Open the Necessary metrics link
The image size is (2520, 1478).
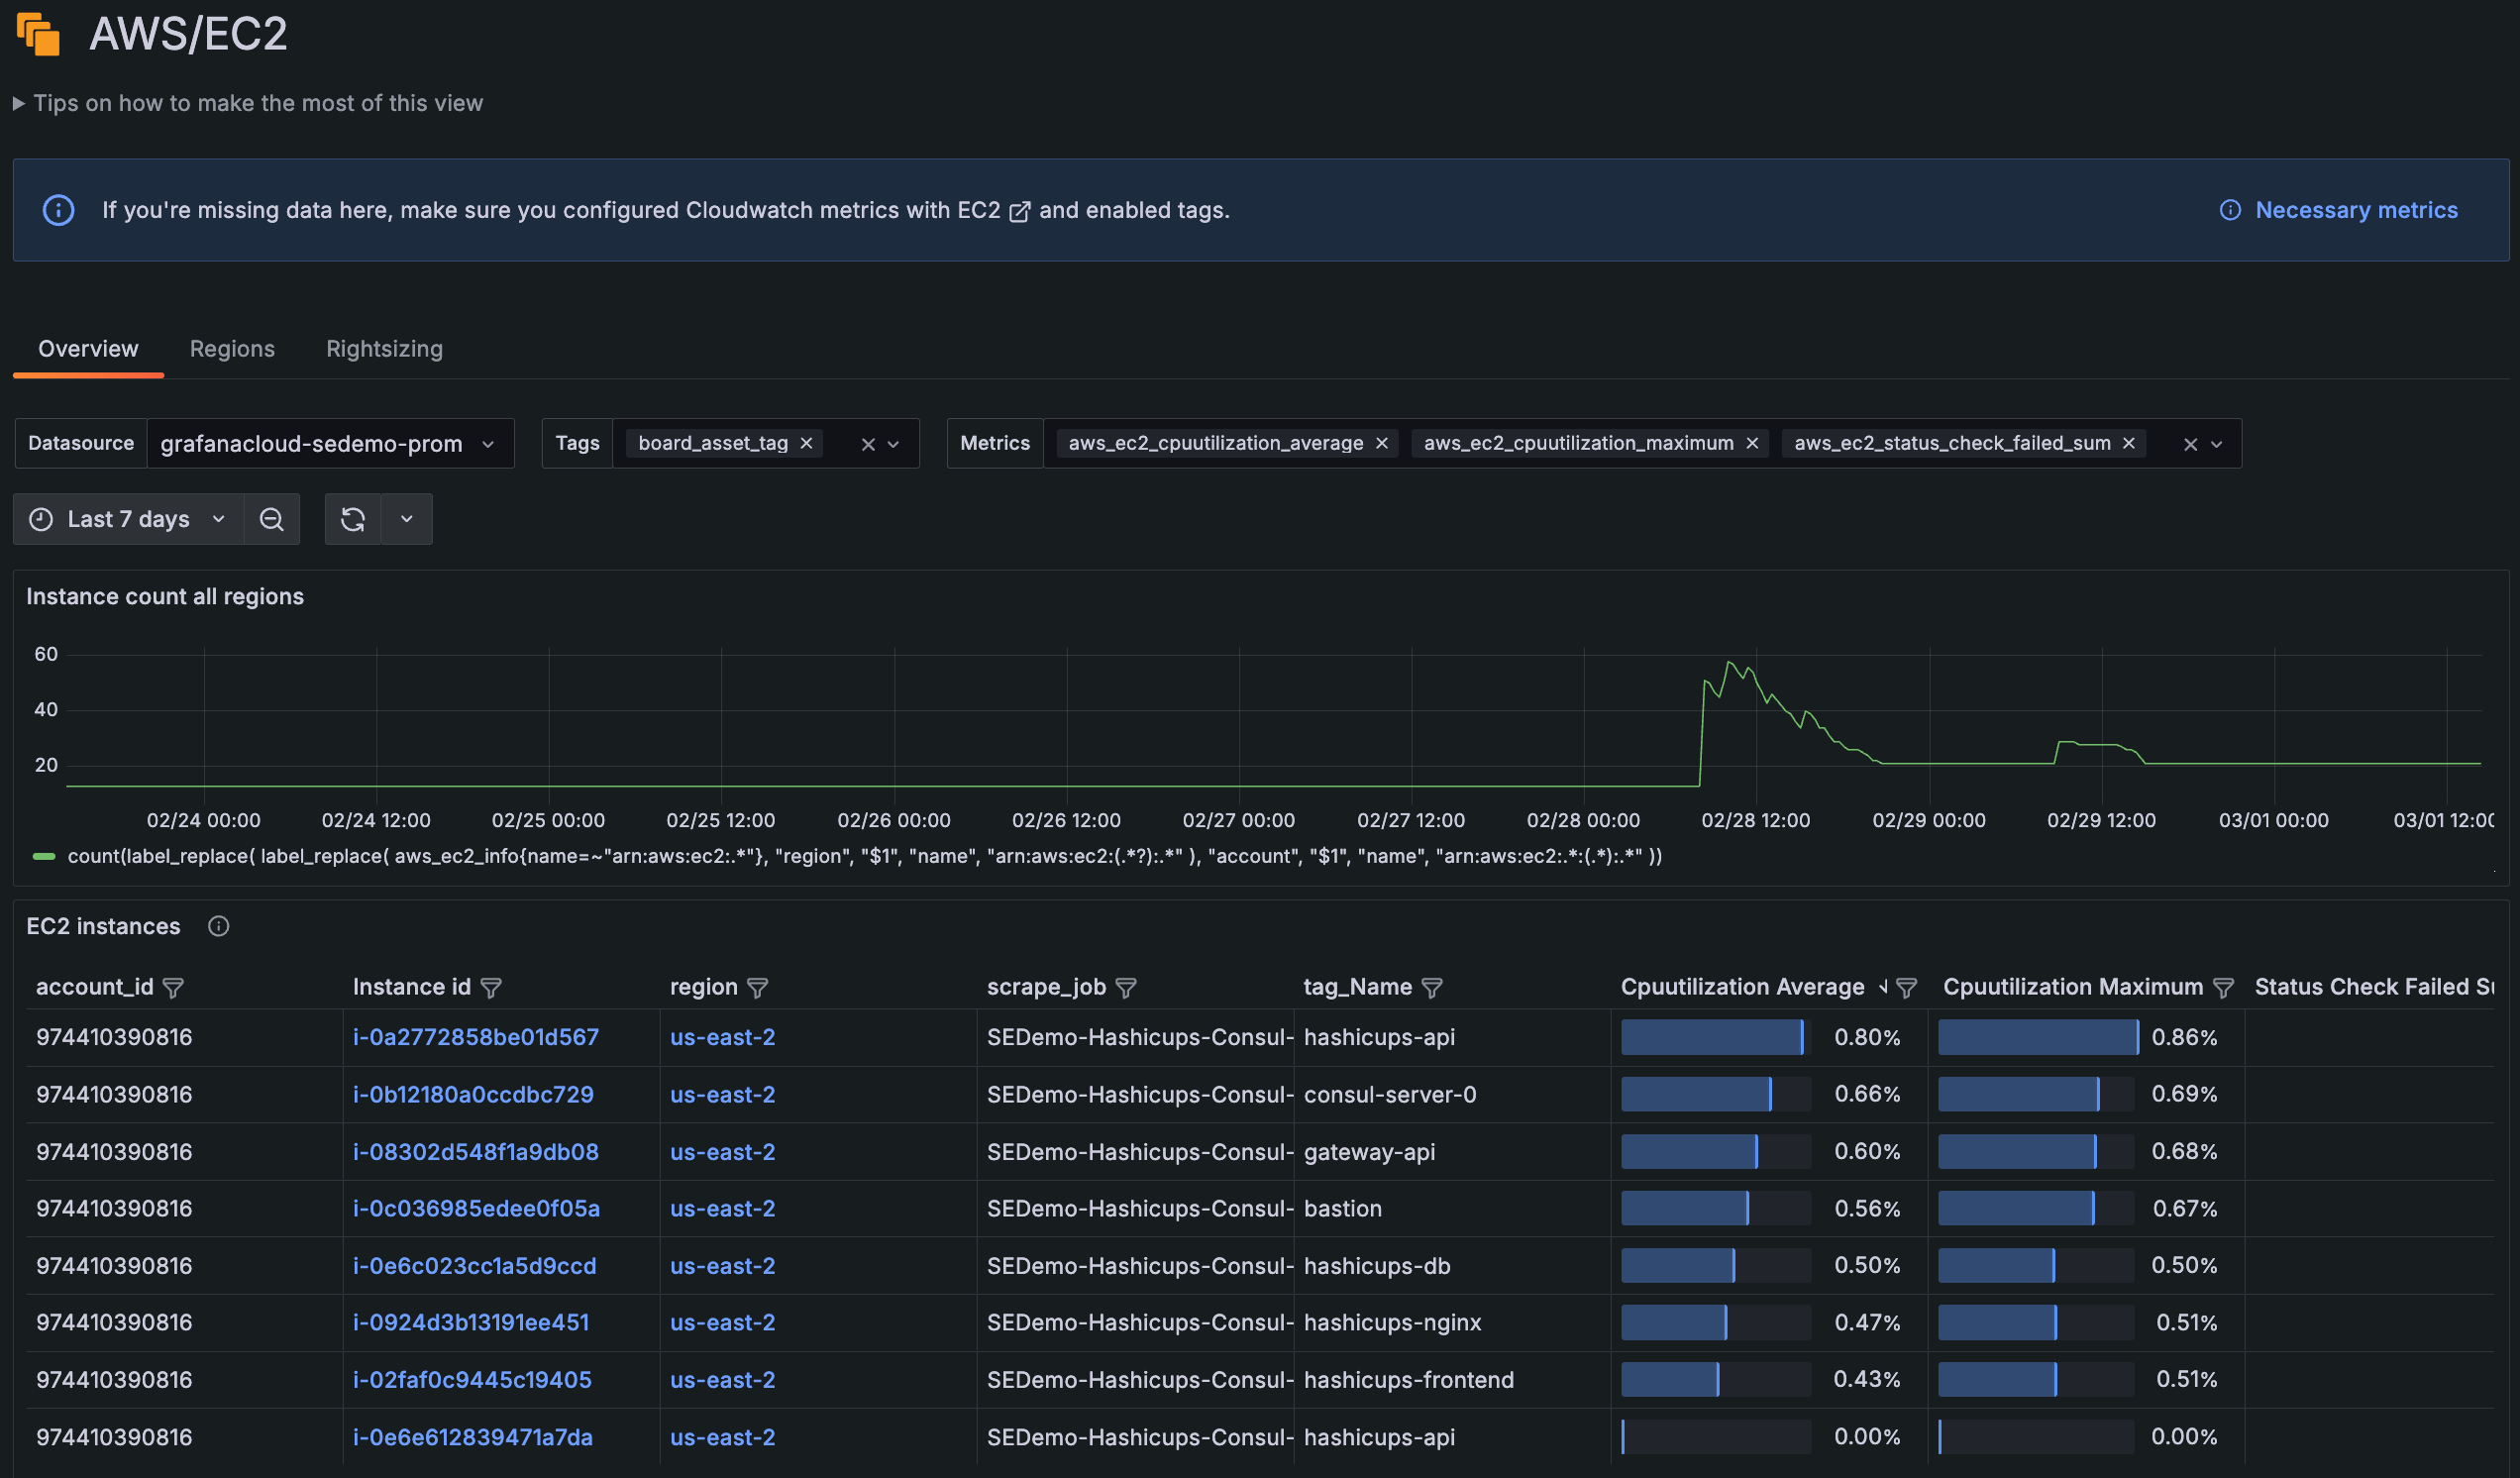(2355, 210)
